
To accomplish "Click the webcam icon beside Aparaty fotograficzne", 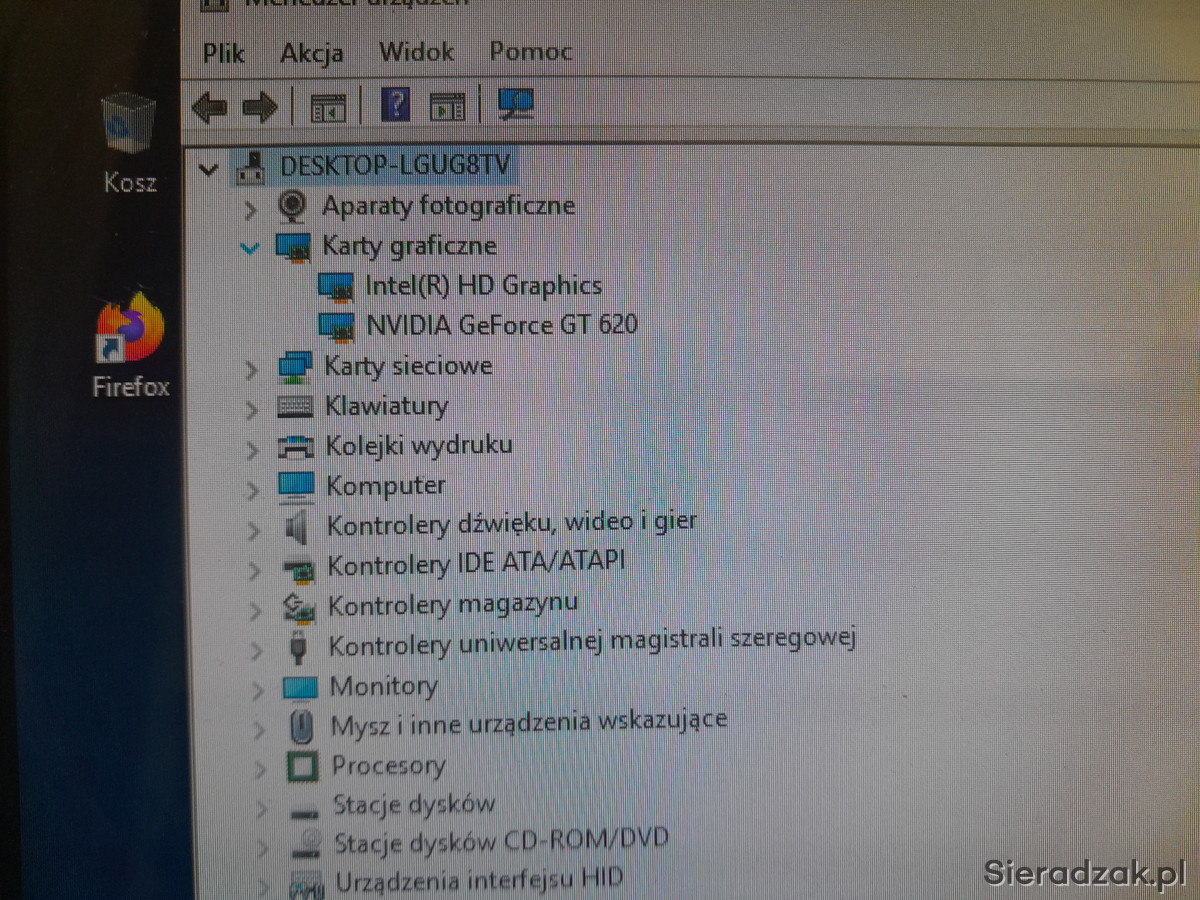I will [x=291, y=206].
